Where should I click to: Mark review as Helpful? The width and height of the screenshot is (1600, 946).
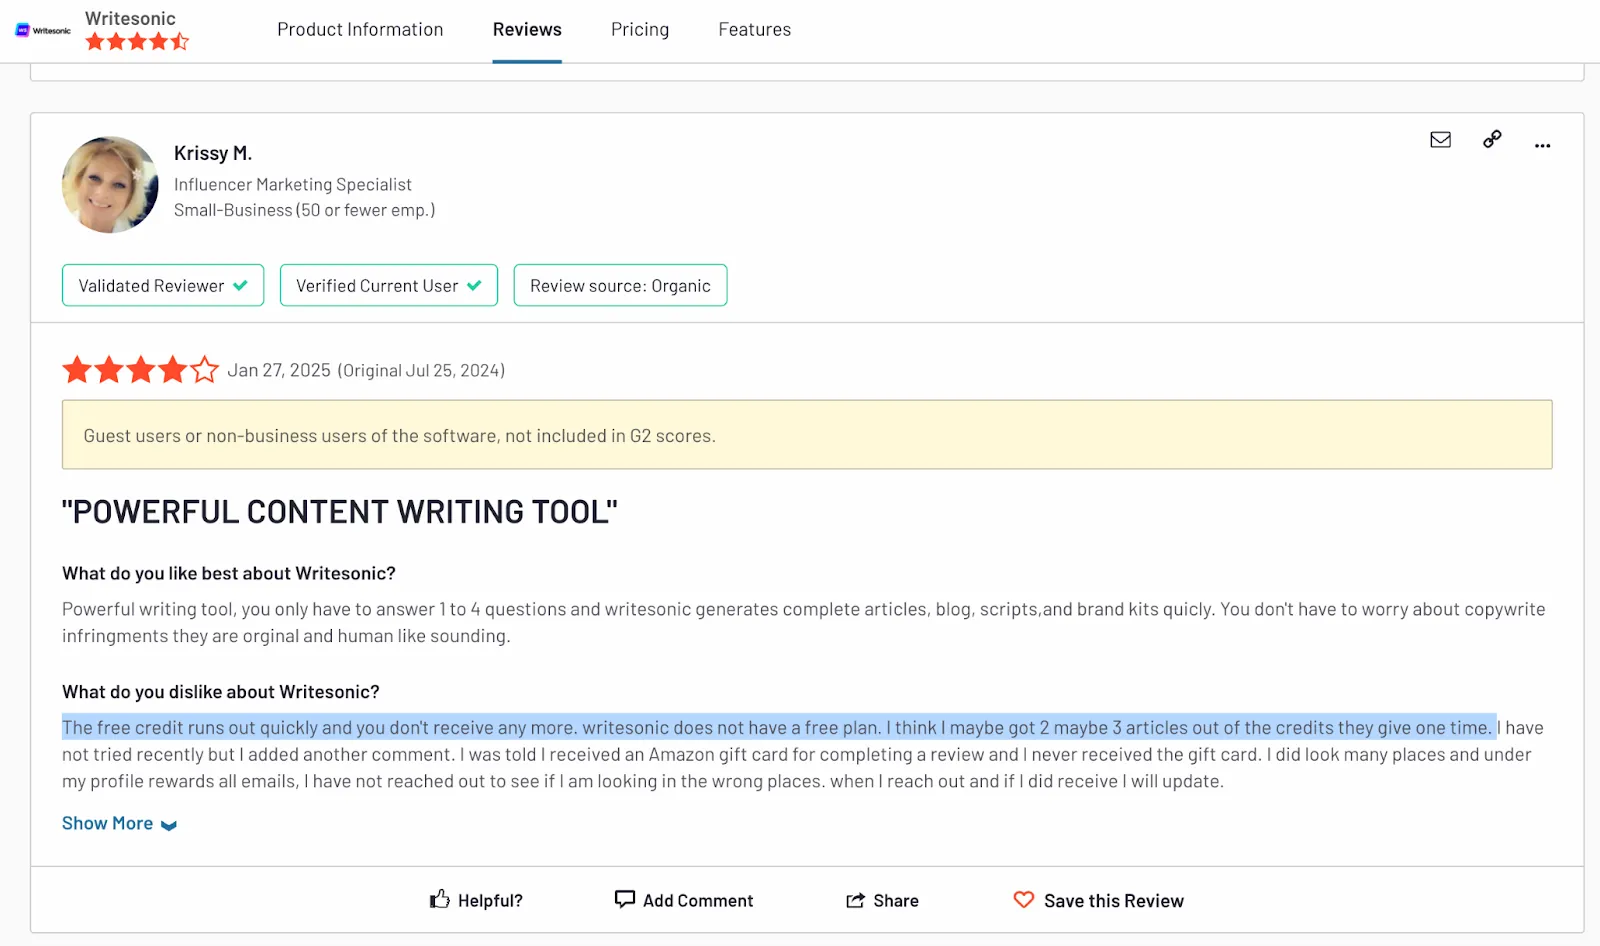[476, 900]
